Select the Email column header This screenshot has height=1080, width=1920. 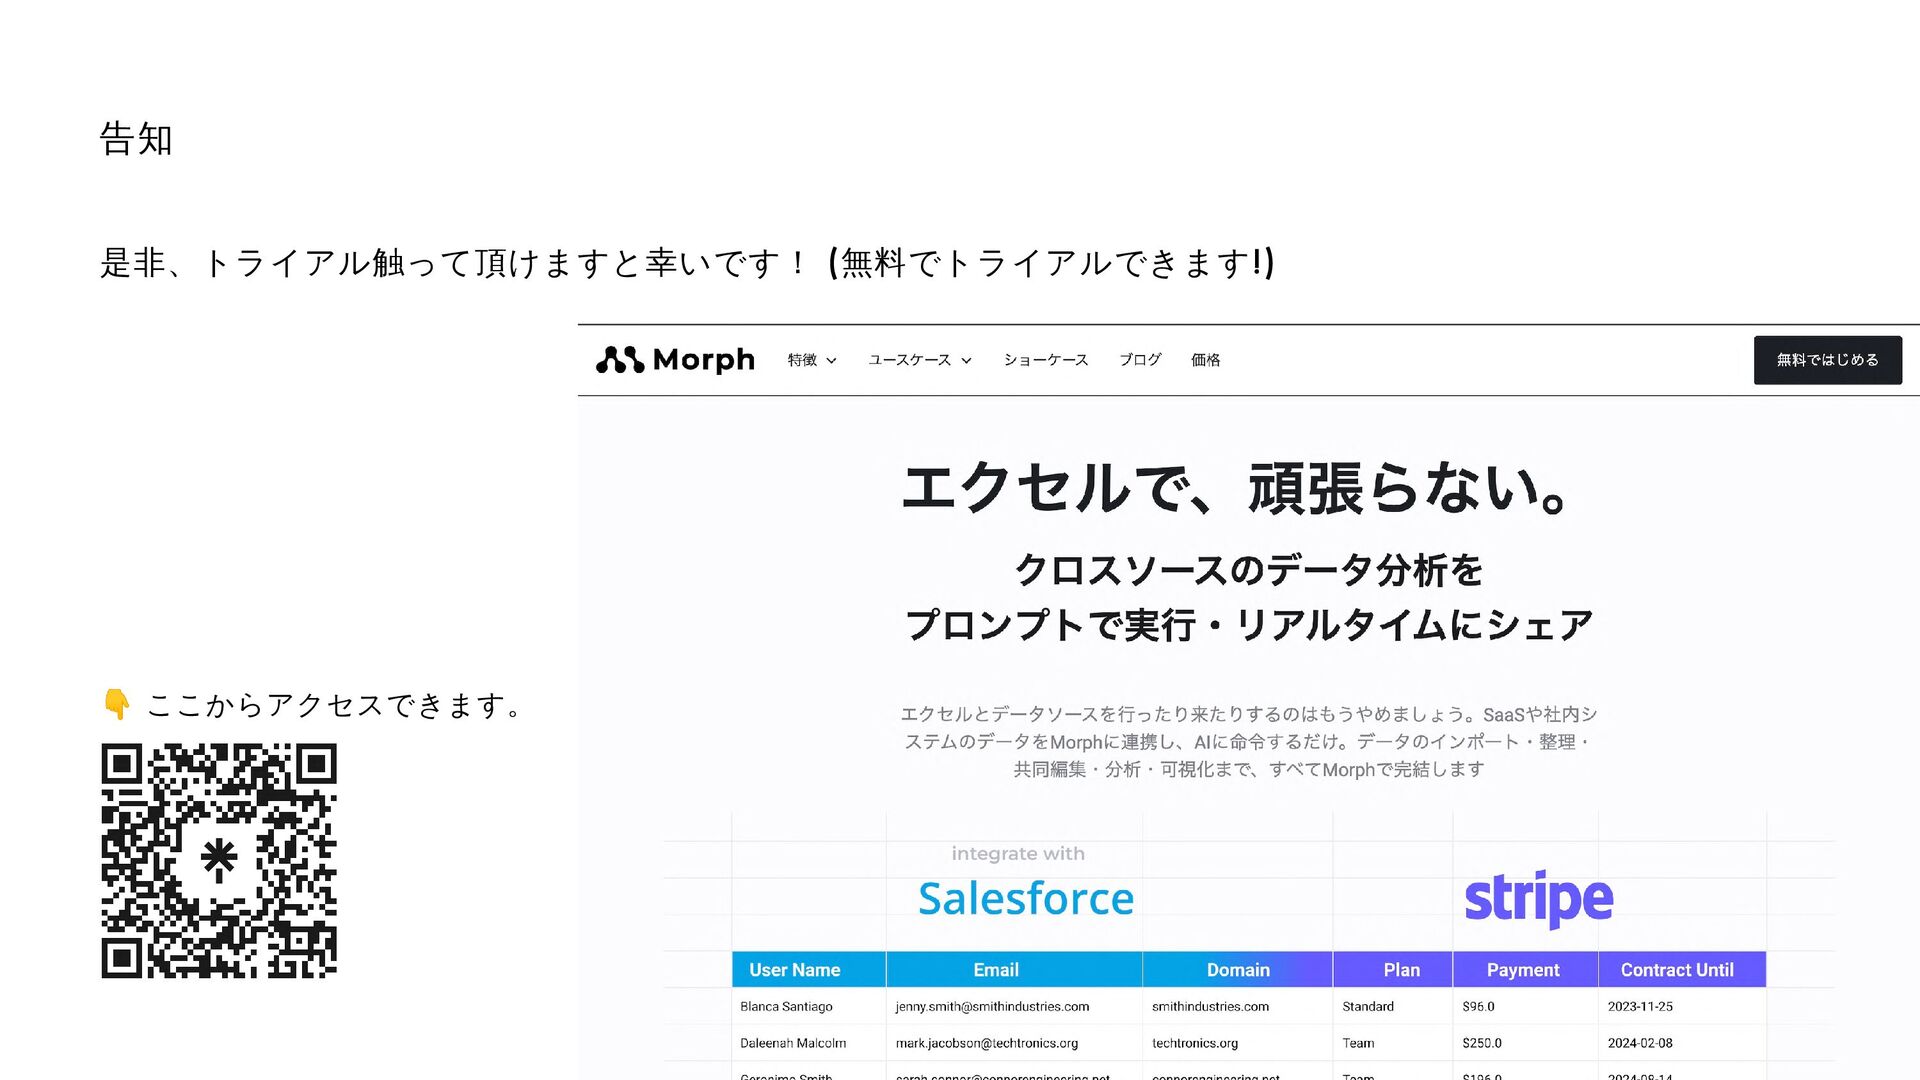(x=1014, y=970)
